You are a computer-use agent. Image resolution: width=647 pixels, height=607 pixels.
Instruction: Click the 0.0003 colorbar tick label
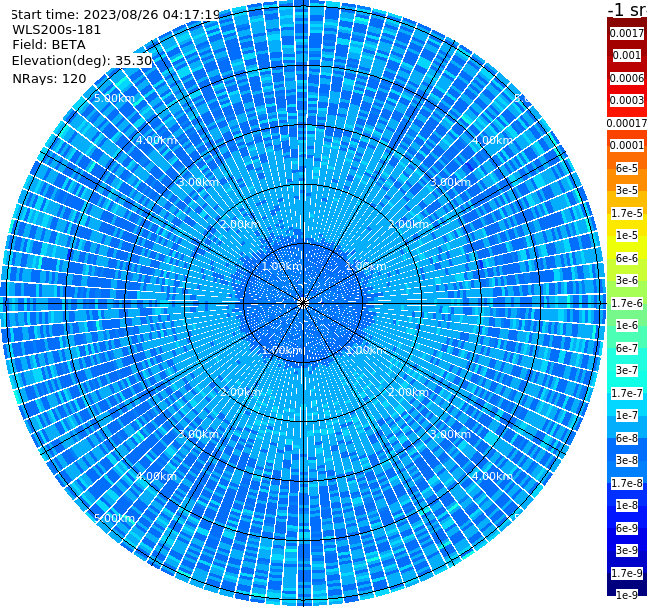627,101
